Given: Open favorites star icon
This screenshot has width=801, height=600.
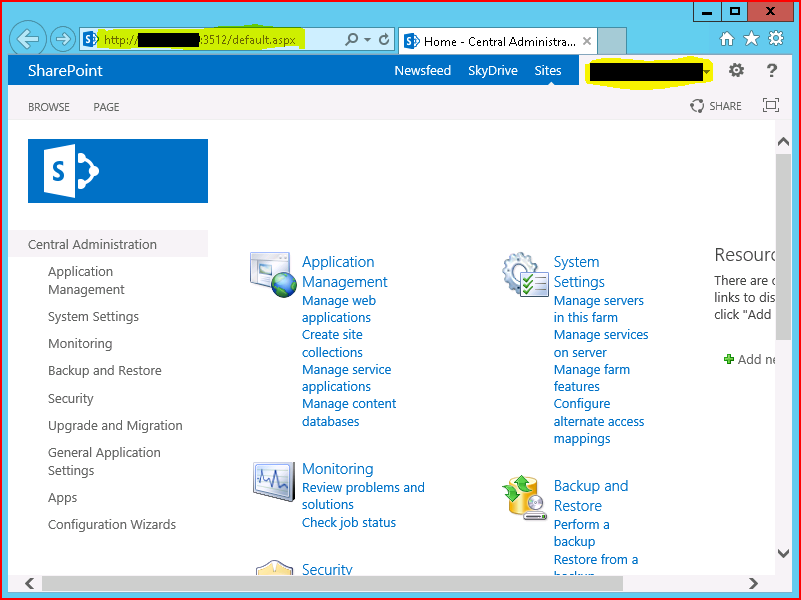Looking at the screenshot, I should pyautogui.click(x=751, y=38).
